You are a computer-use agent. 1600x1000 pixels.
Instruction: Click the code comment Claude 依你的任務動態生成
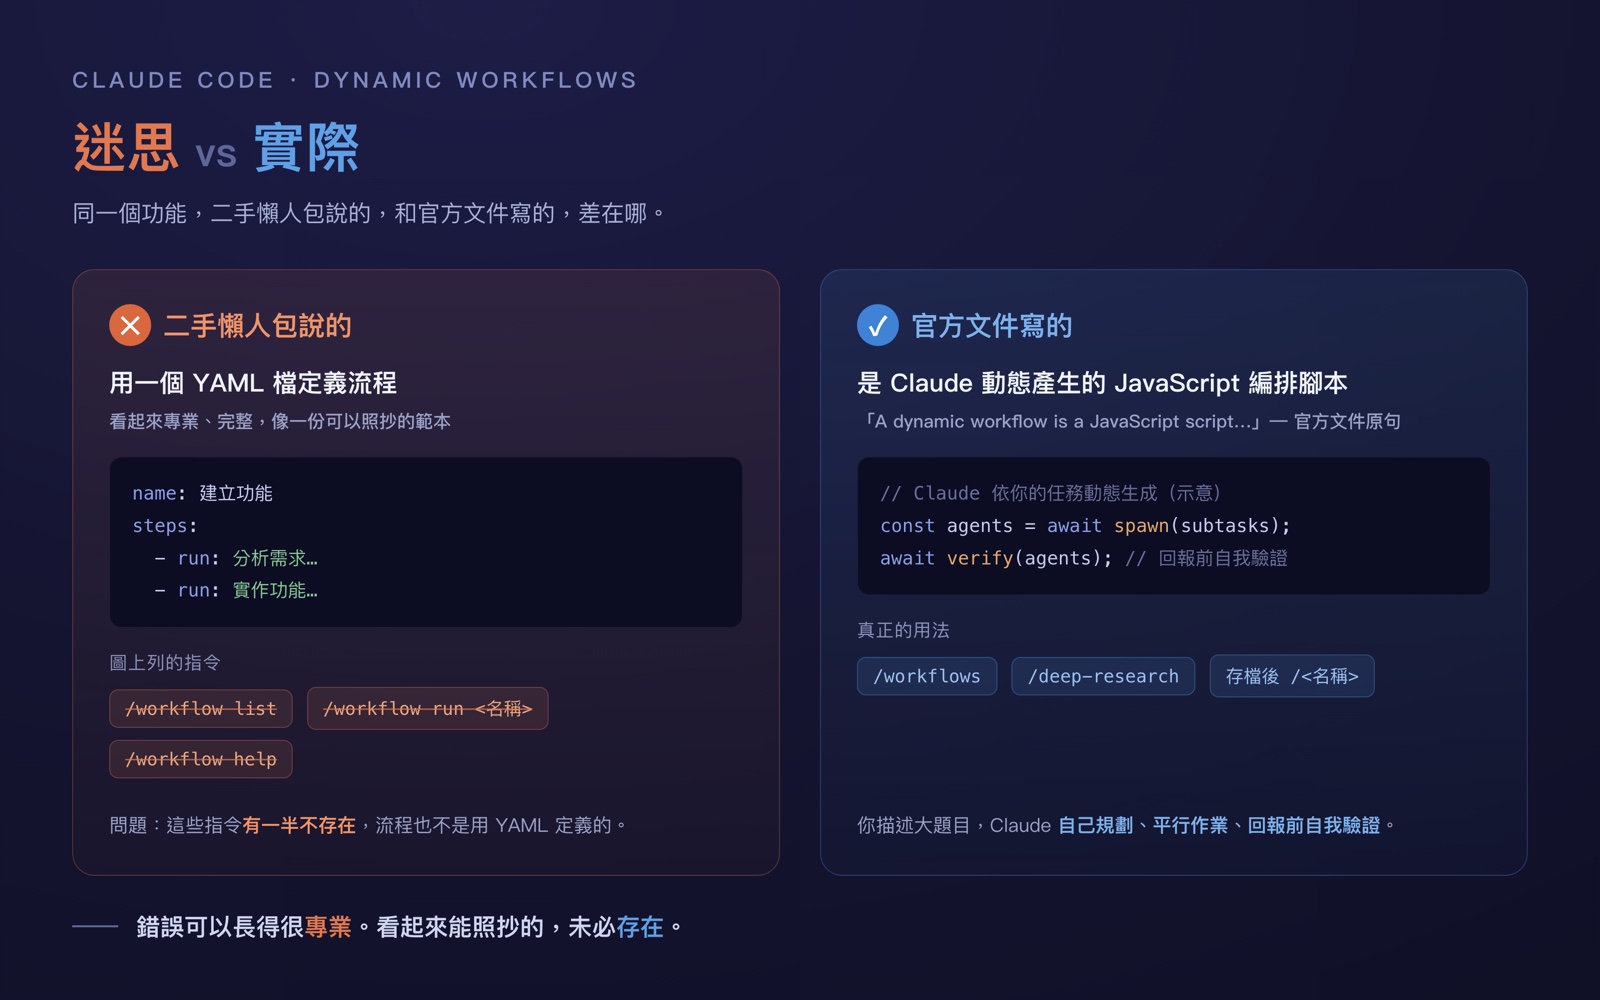point(1050,493)
